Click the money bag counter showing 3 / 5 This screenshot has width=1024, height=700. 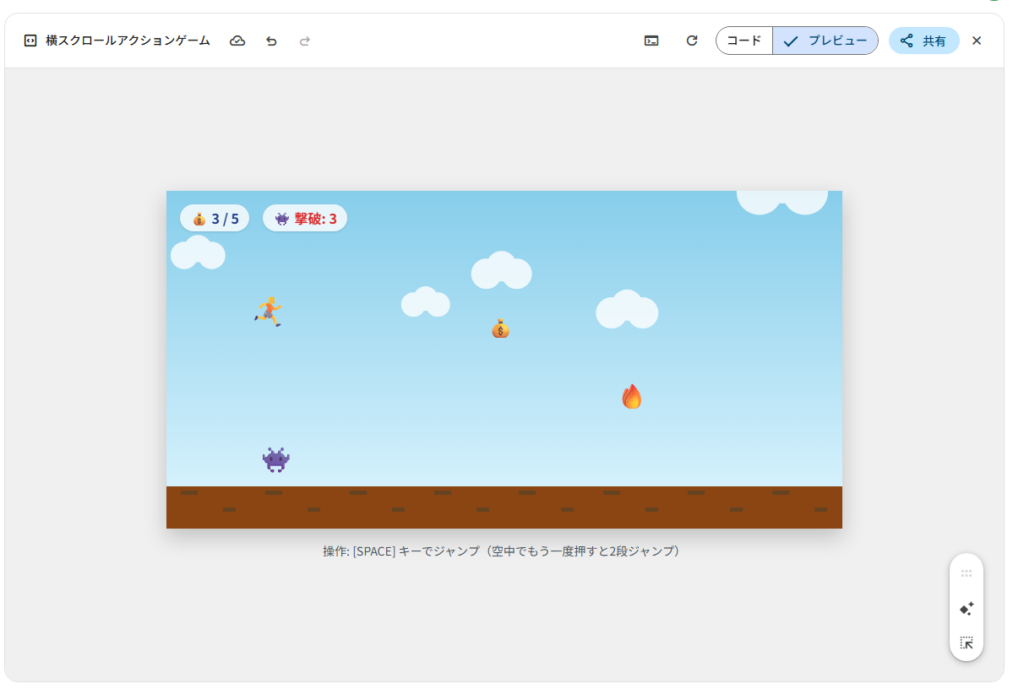coord(215,218)
